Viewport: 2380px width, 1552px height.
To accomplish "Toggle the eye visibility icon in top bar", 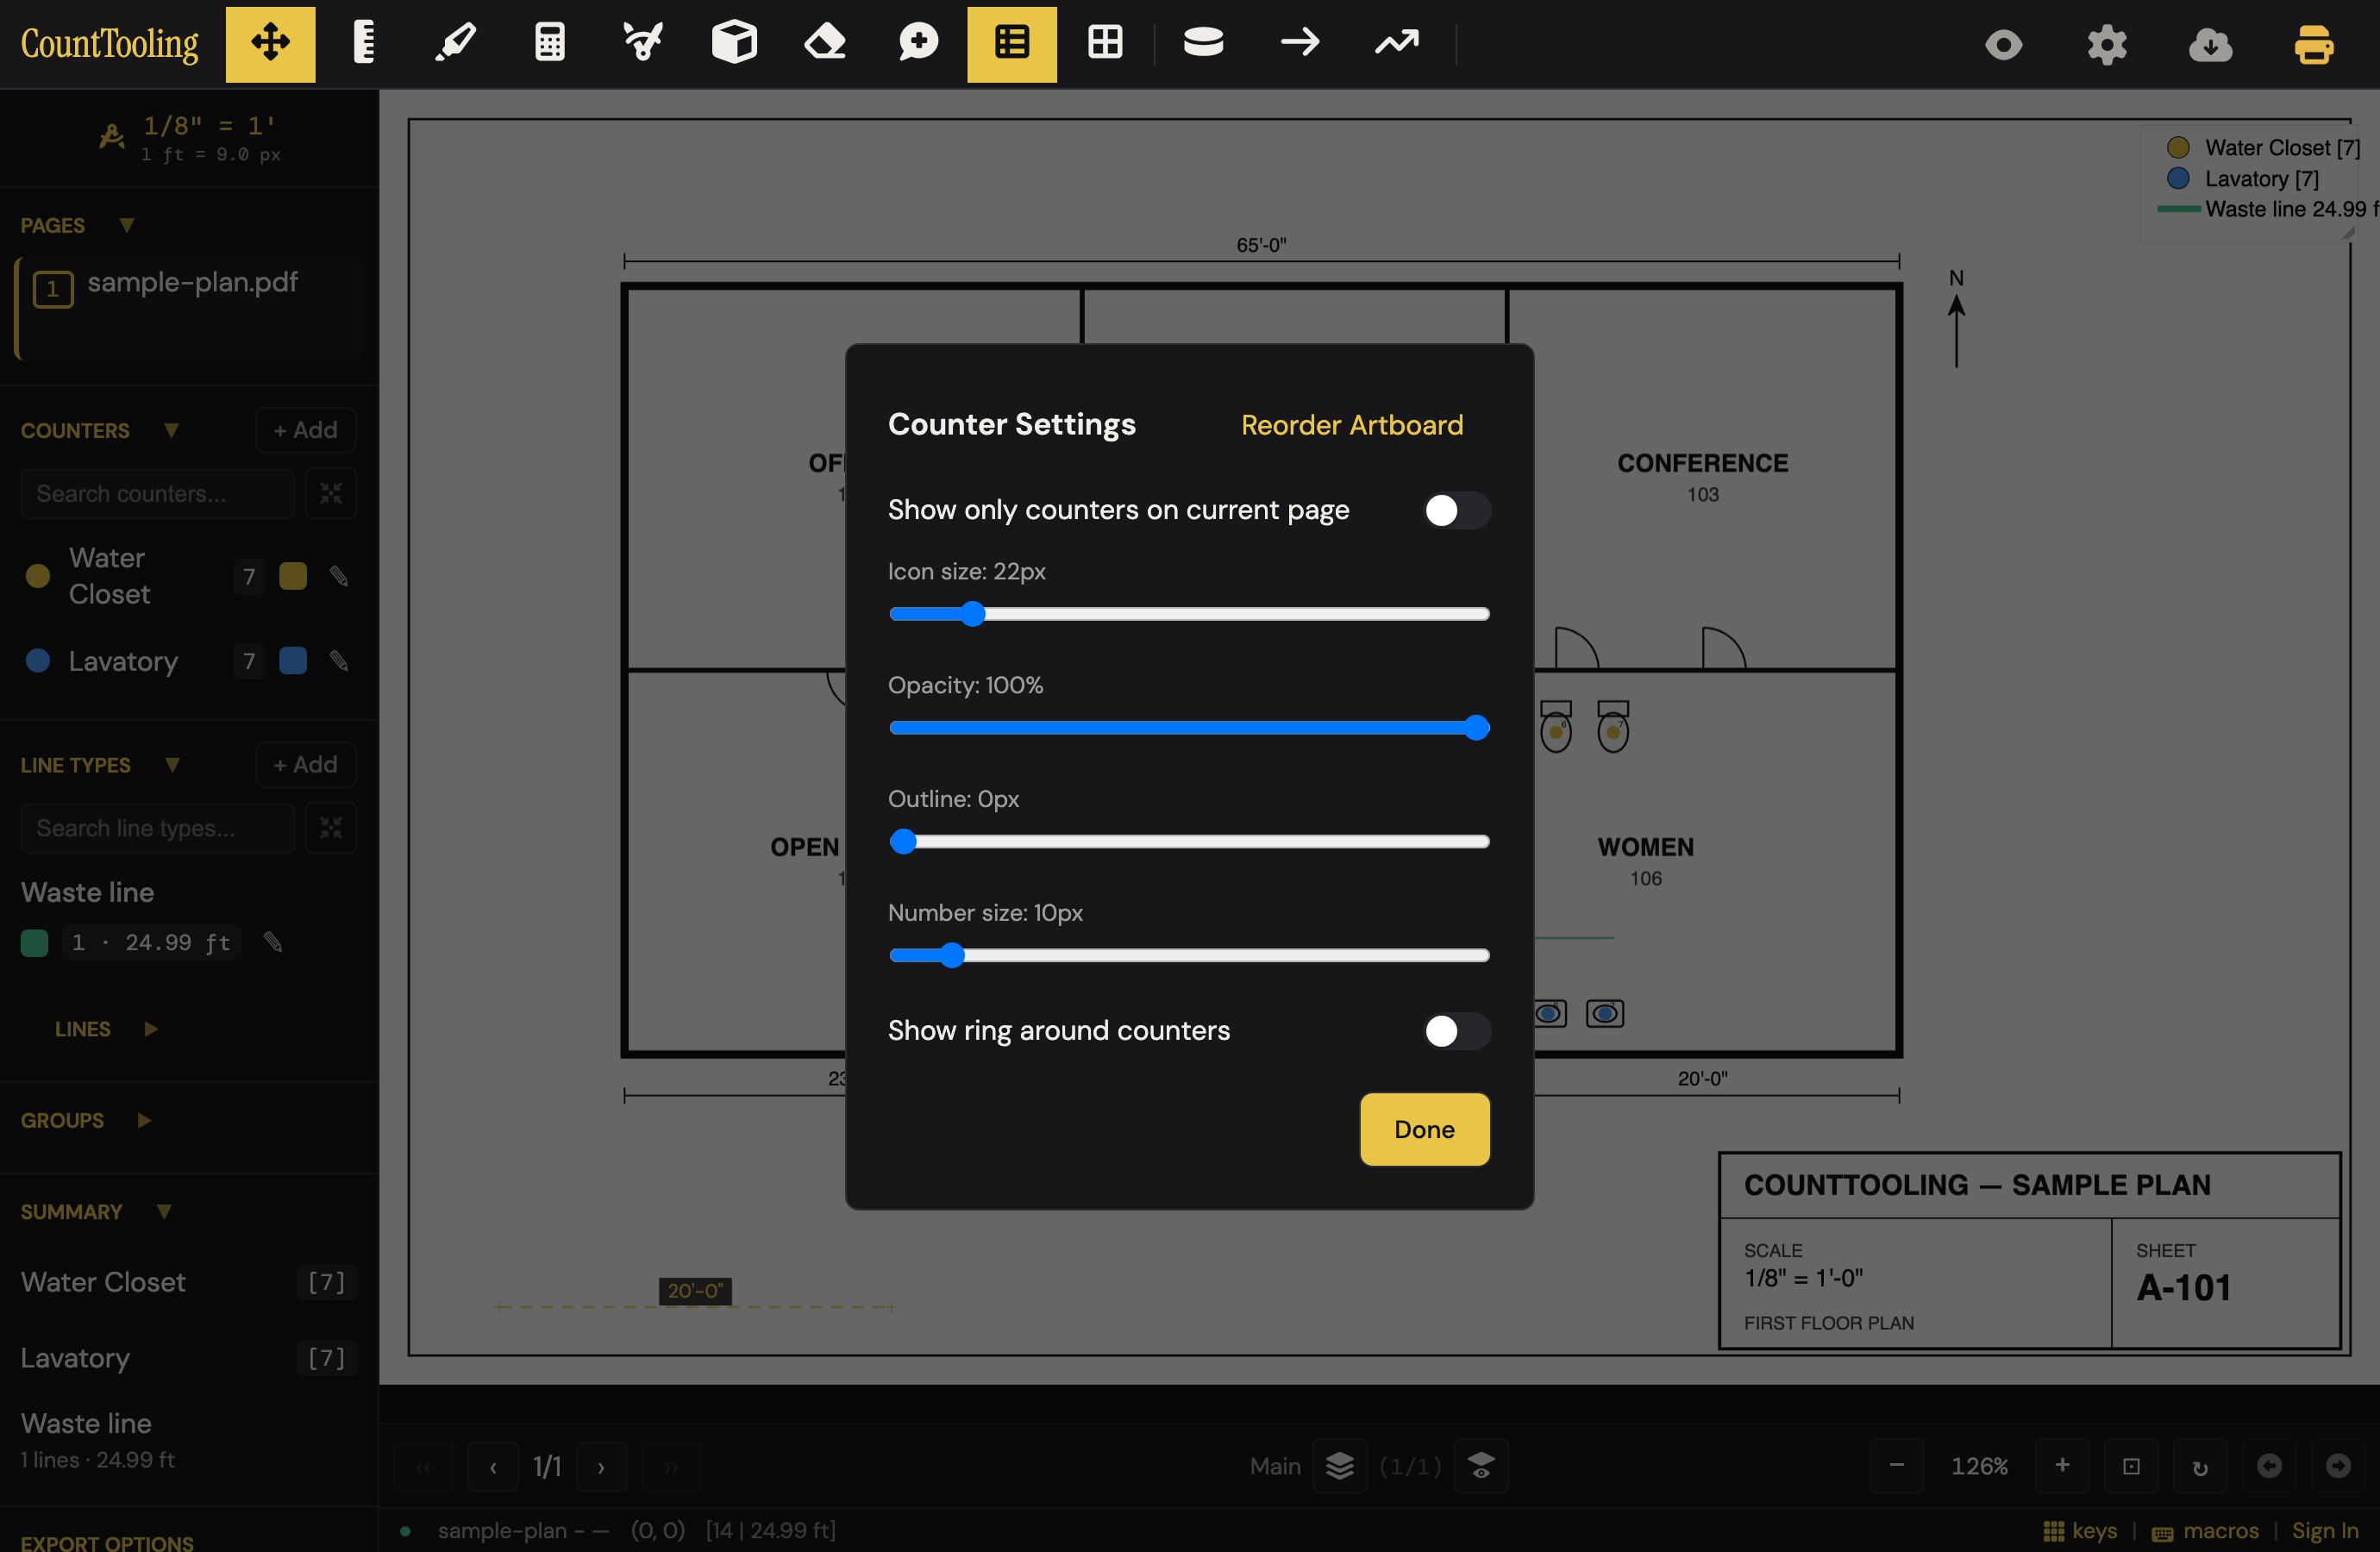I will [2003, 45].
